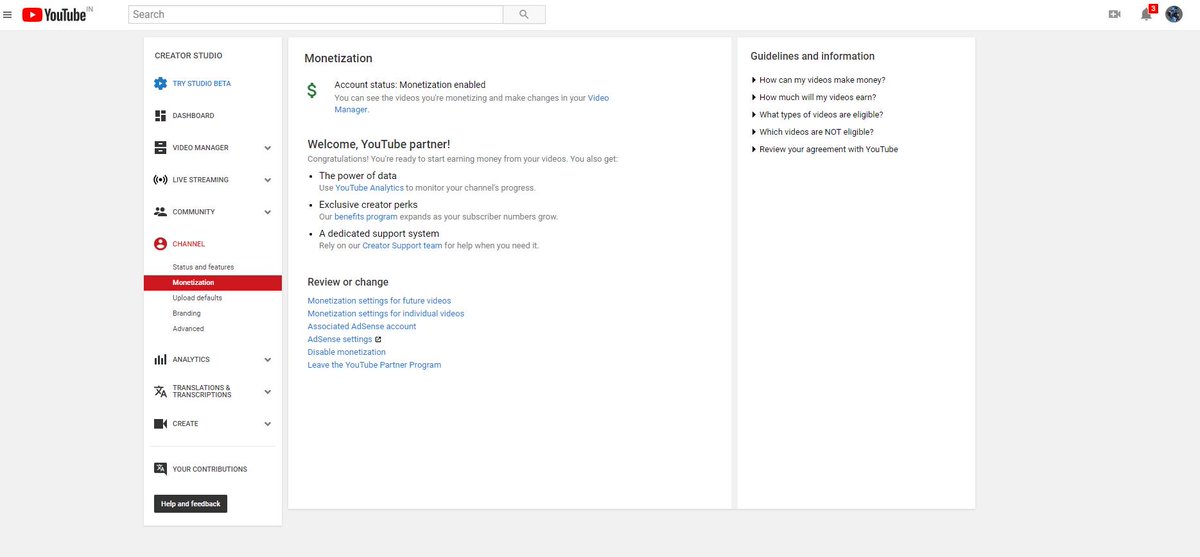Viewport: 1200px width, 557px height.
Task: Open the create video camera icon
Action: click(x=1114, y=14)
